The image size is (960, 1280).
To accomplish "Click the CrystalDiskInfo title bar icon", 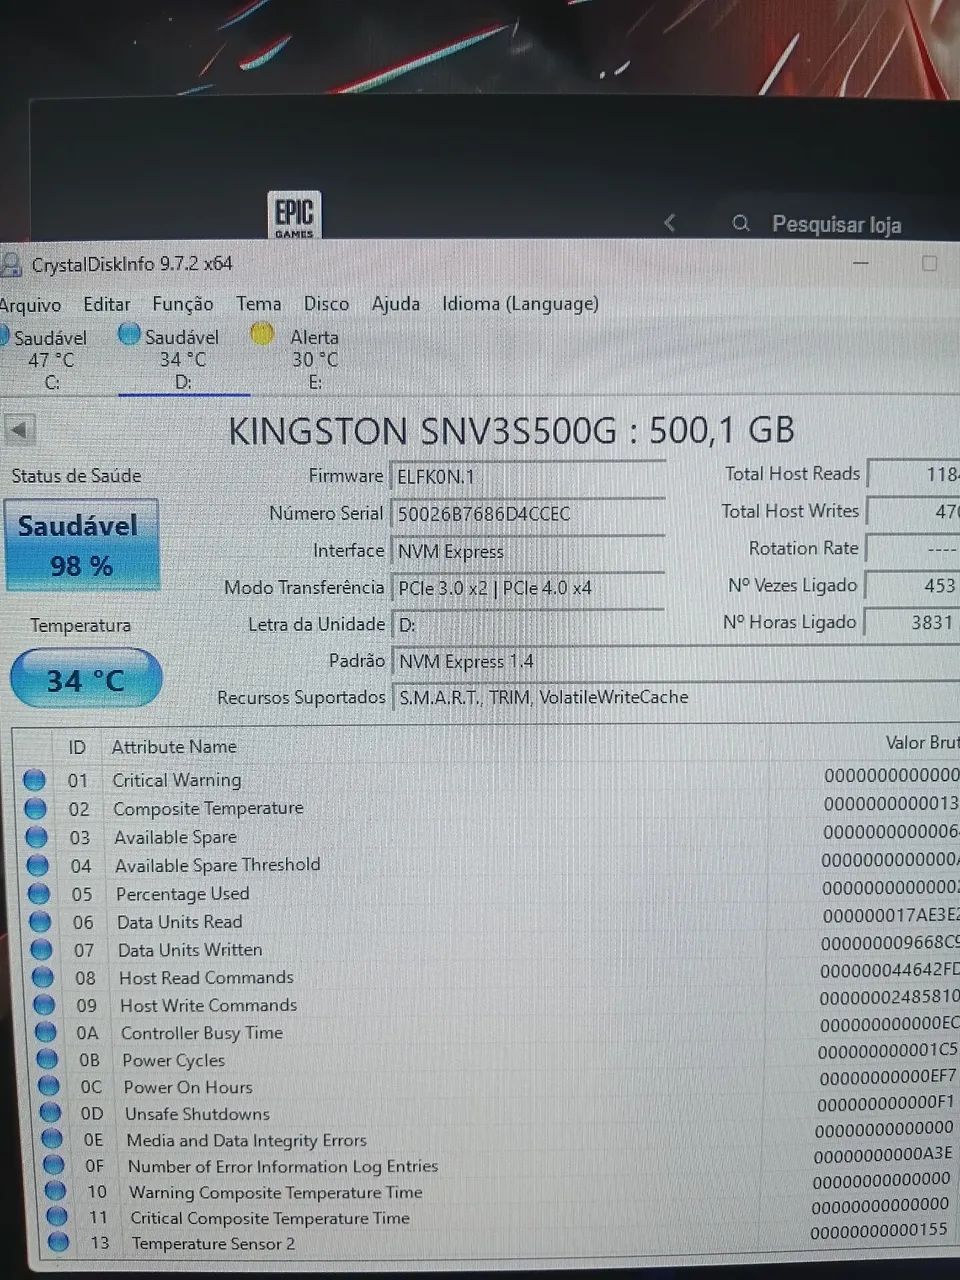I will pyautogui.click(x=10, y=265).
